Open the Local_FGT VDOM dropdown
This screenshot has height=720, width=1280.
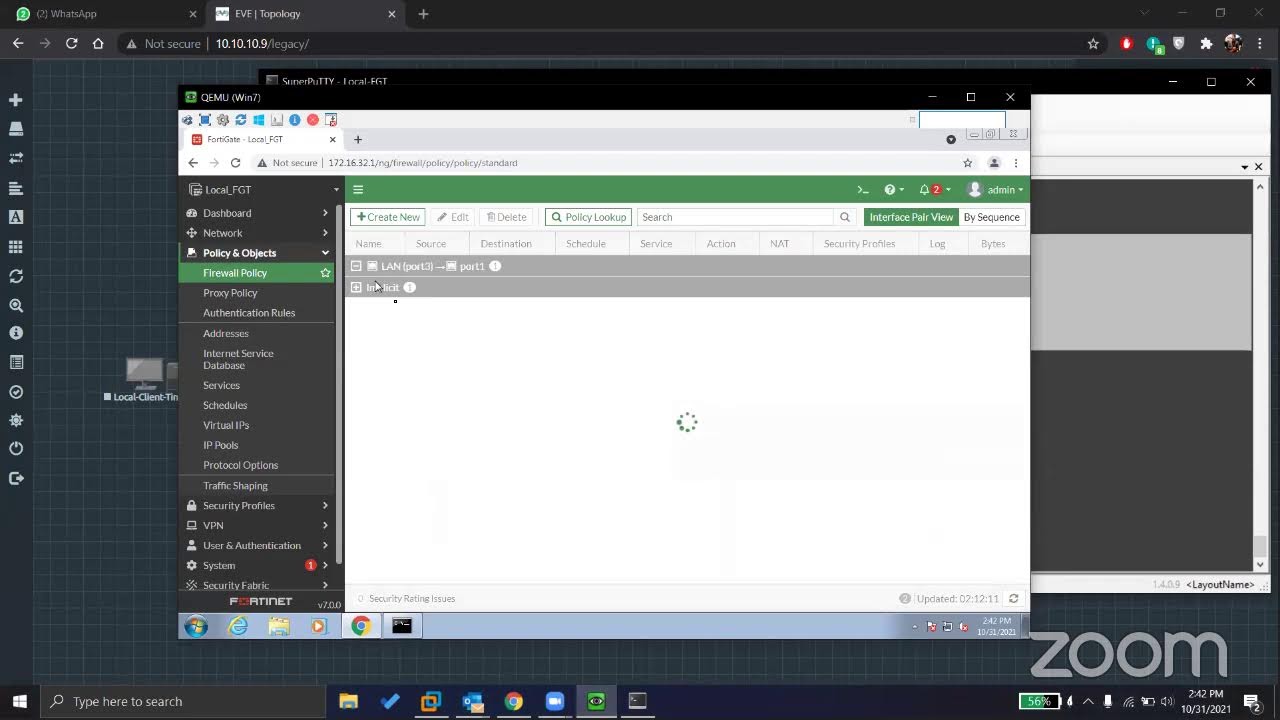[x=262, y=190]
